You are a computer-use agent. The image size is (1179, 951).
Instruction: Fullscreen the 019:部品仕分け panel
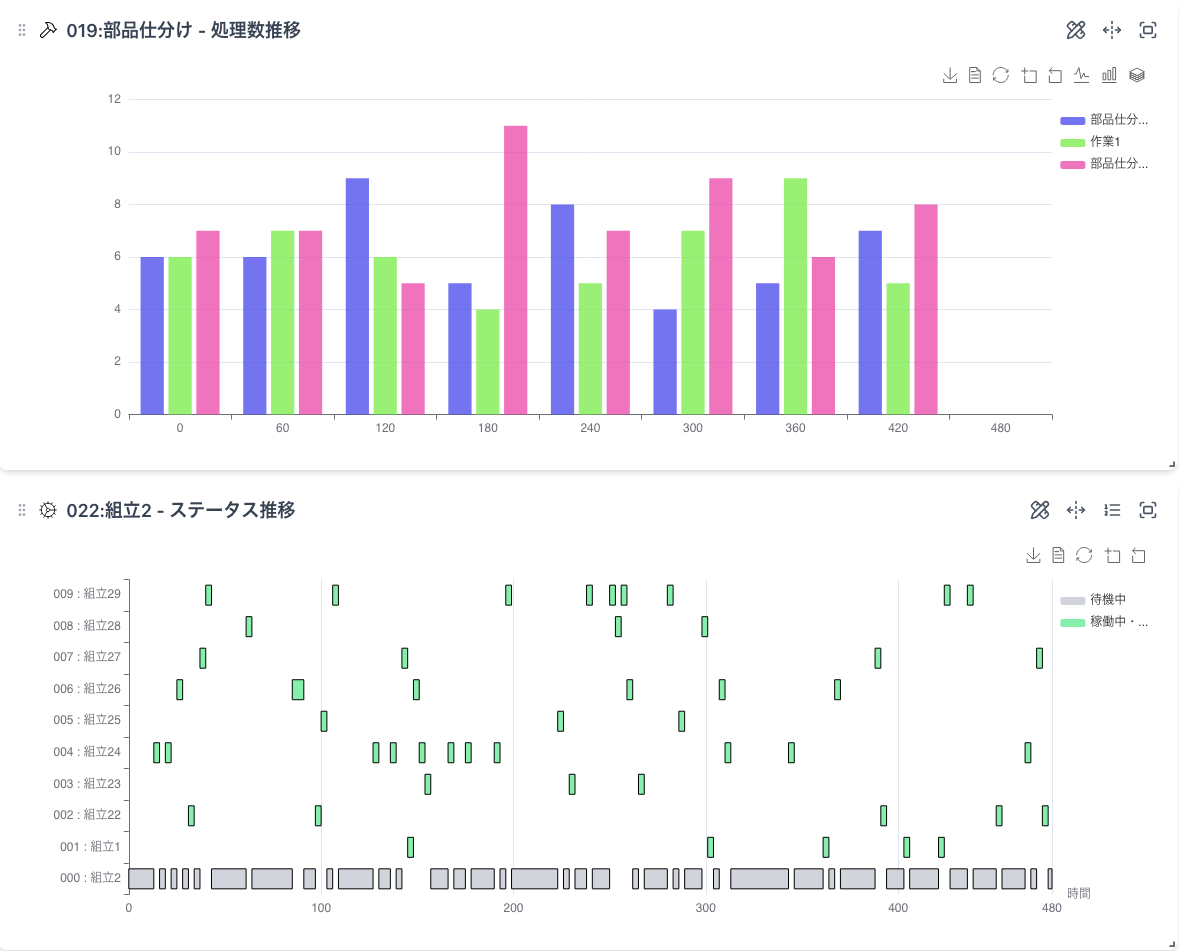[x=1148, y=30]
